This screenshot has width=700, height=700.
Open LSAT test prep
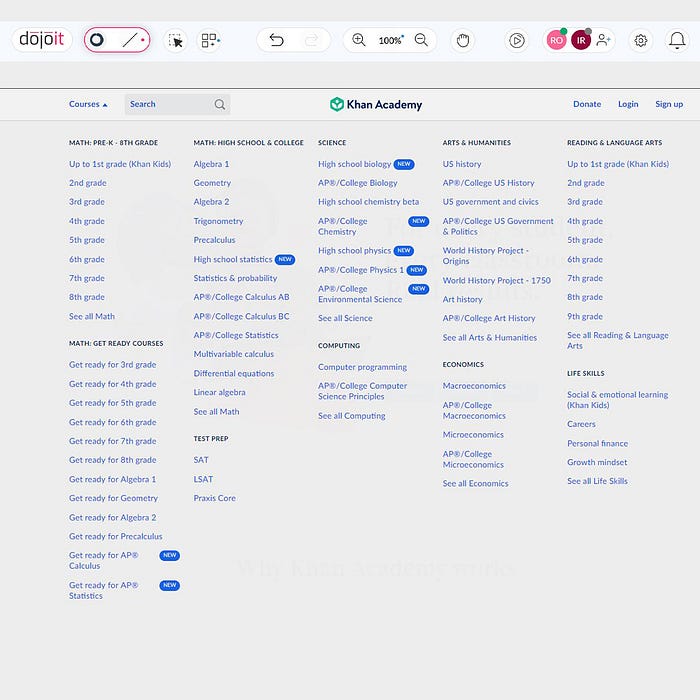[x=203, y=479]
